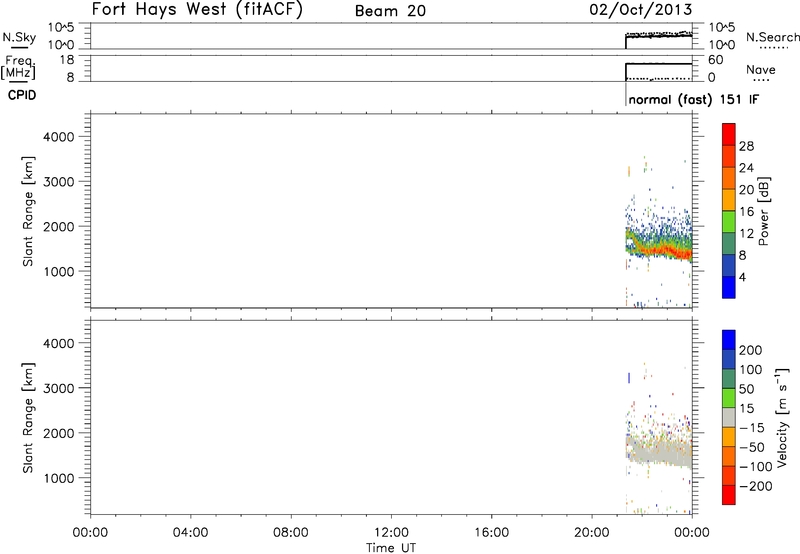The height and width of the screenshot is (554, 800).
Task: Click the 2000 km tick of power panel
Action: point(59,226)
